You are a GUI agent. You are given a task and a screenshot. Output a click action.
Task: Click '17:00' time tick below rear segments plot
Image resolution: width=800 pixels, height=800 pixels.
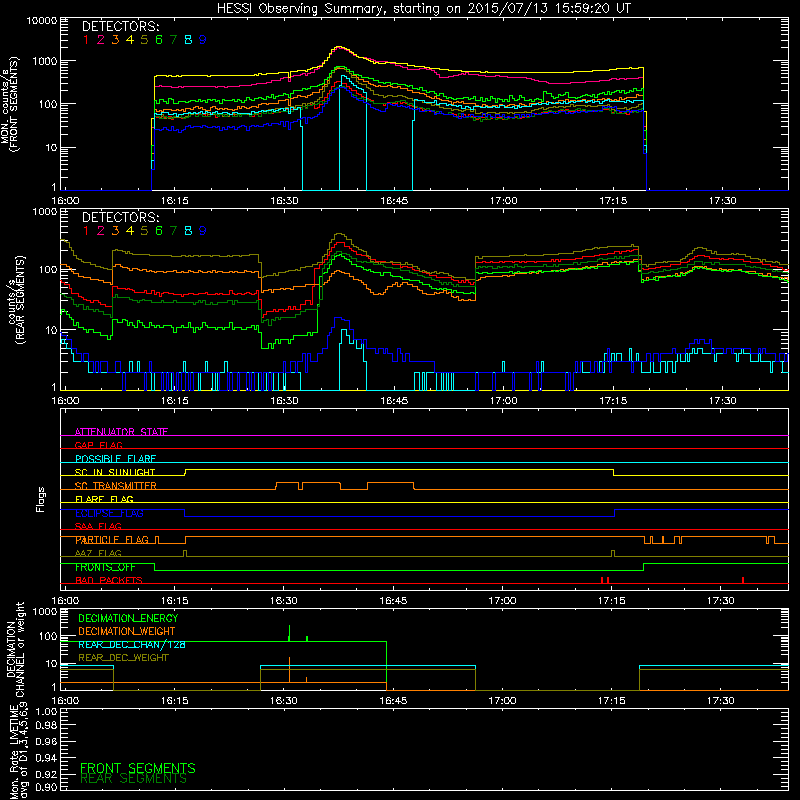click(x=504, y=401)
